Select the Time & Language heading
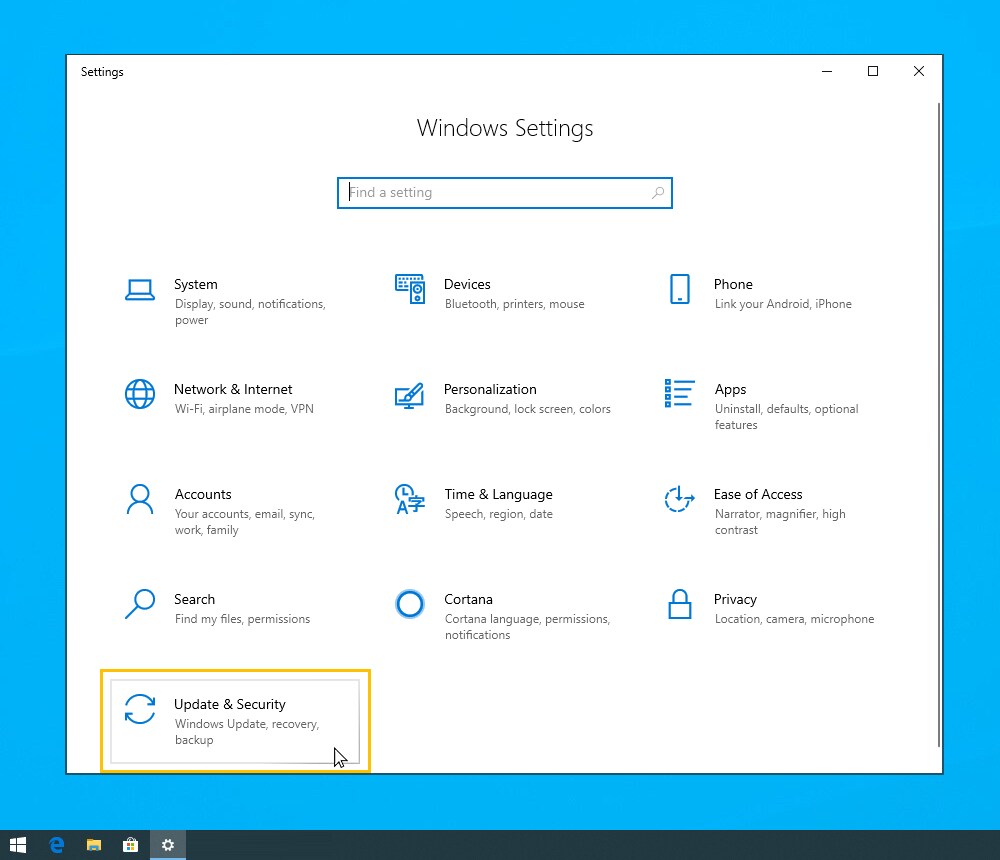1000x860 pixels. [x=498, y=494]
